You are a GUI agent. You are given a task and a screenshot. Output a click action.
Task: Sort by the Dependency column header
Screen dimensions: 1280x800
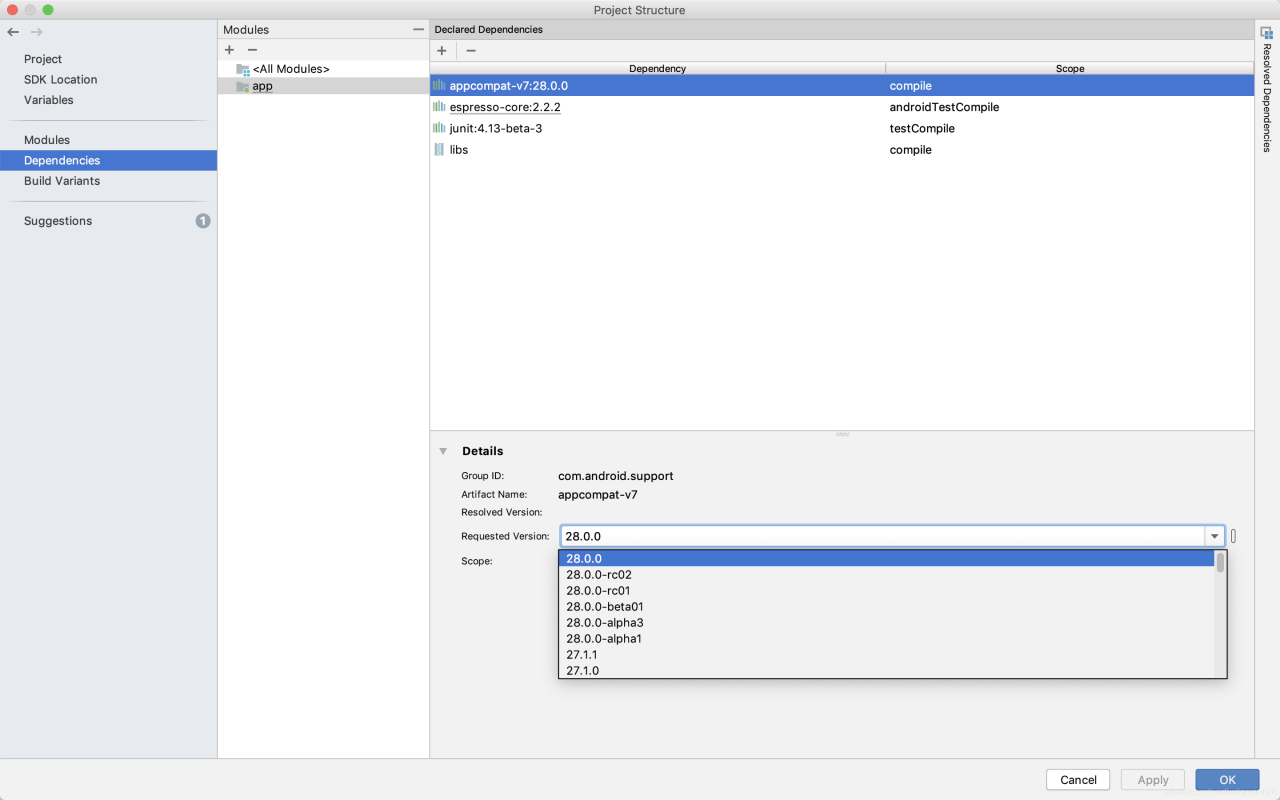click(x=658, y=68)
